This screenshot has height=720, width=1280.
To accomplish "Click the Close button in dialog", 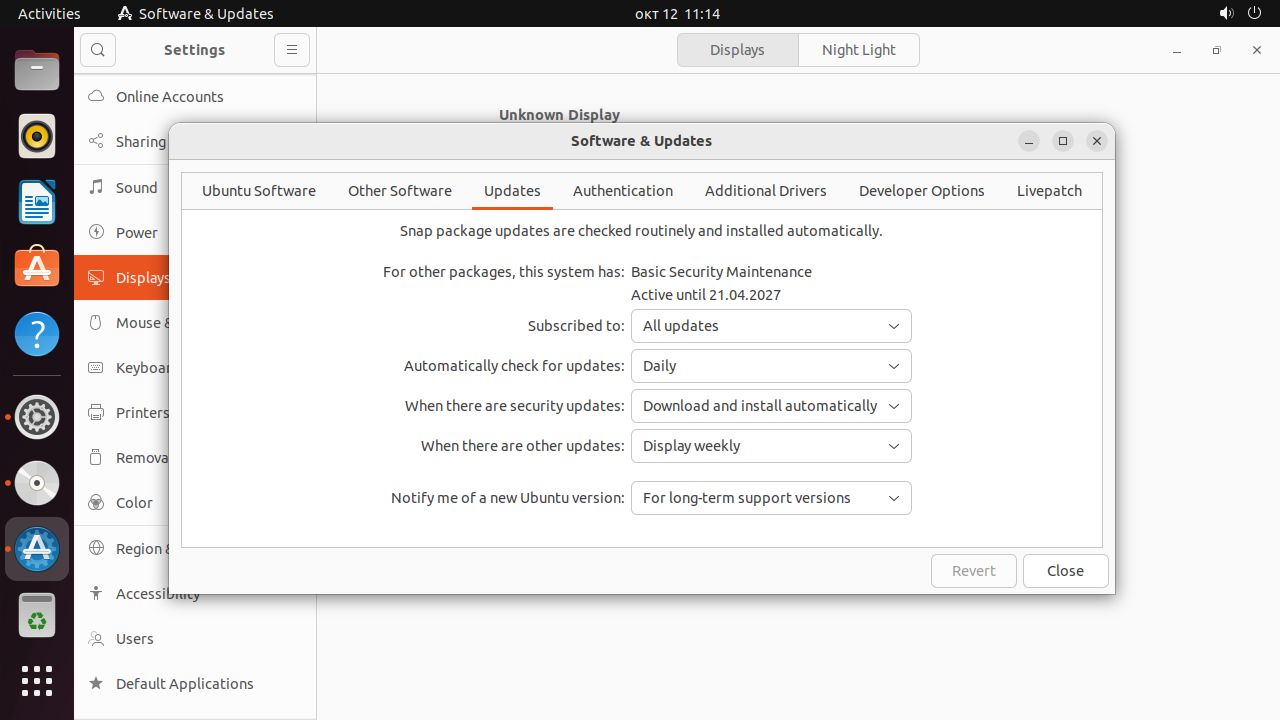I will (1065, 571).
